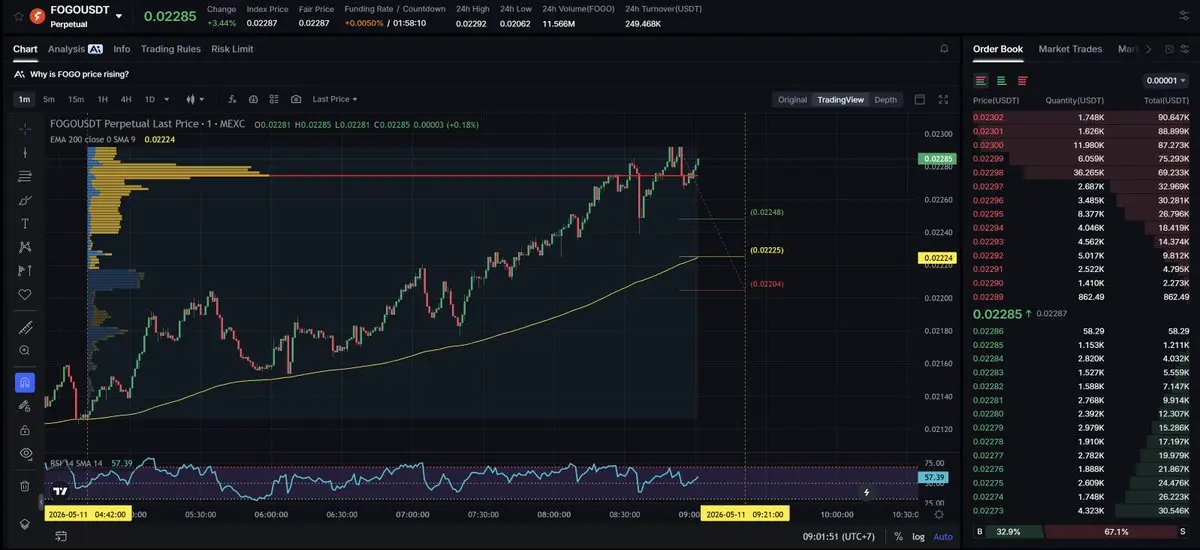Open the Order Book tab
The height and width of the screenshot is (550, 1200).
tap(998, 49)
